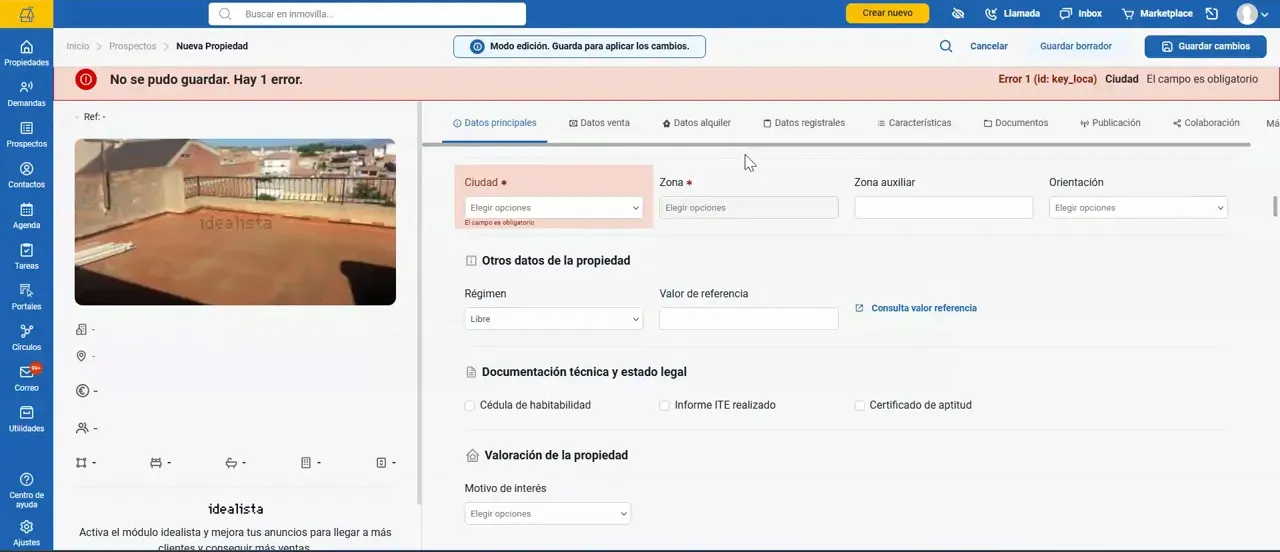The width and height of the screenshot is (1280, 552).
Task: Click Cancelar link
Action: (989, 46)
